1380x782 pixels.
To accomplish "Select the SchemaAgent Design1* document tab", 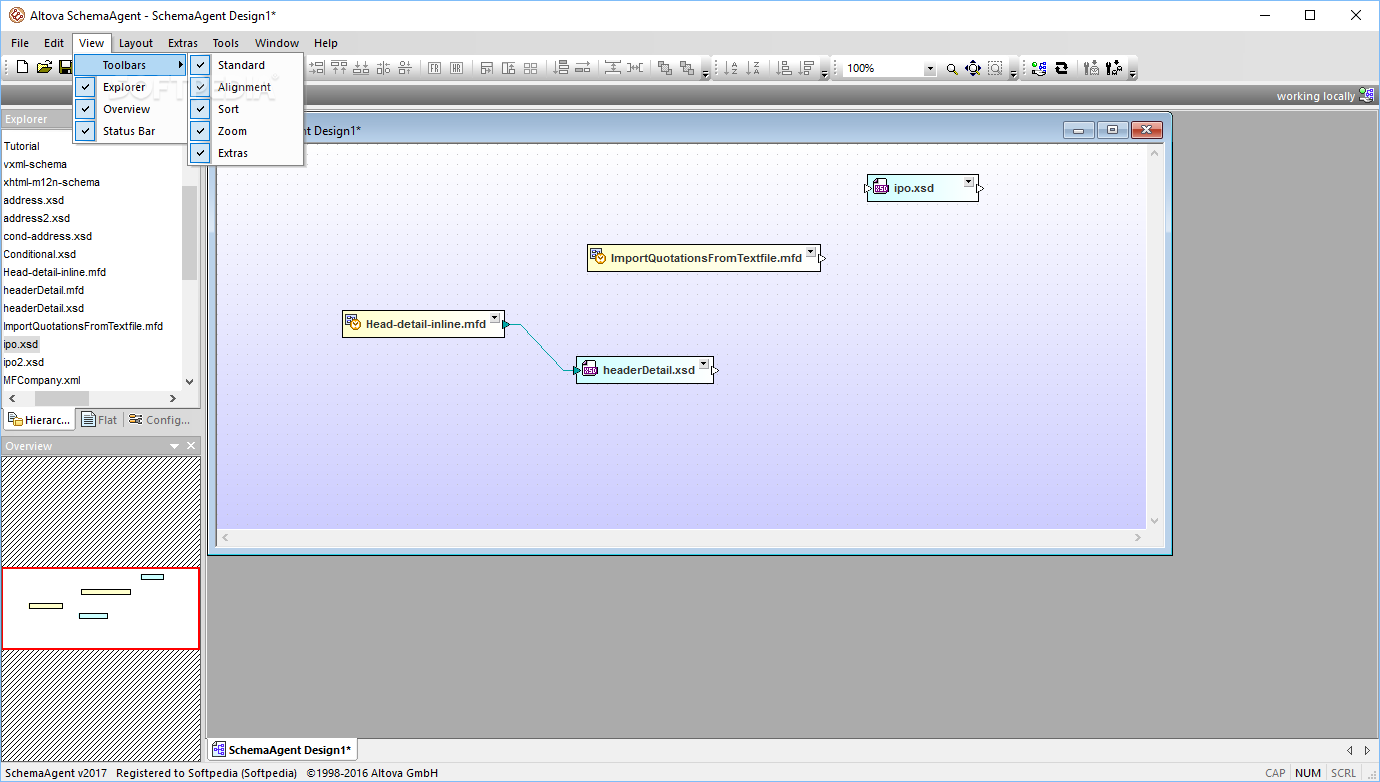I will (281, 750).
